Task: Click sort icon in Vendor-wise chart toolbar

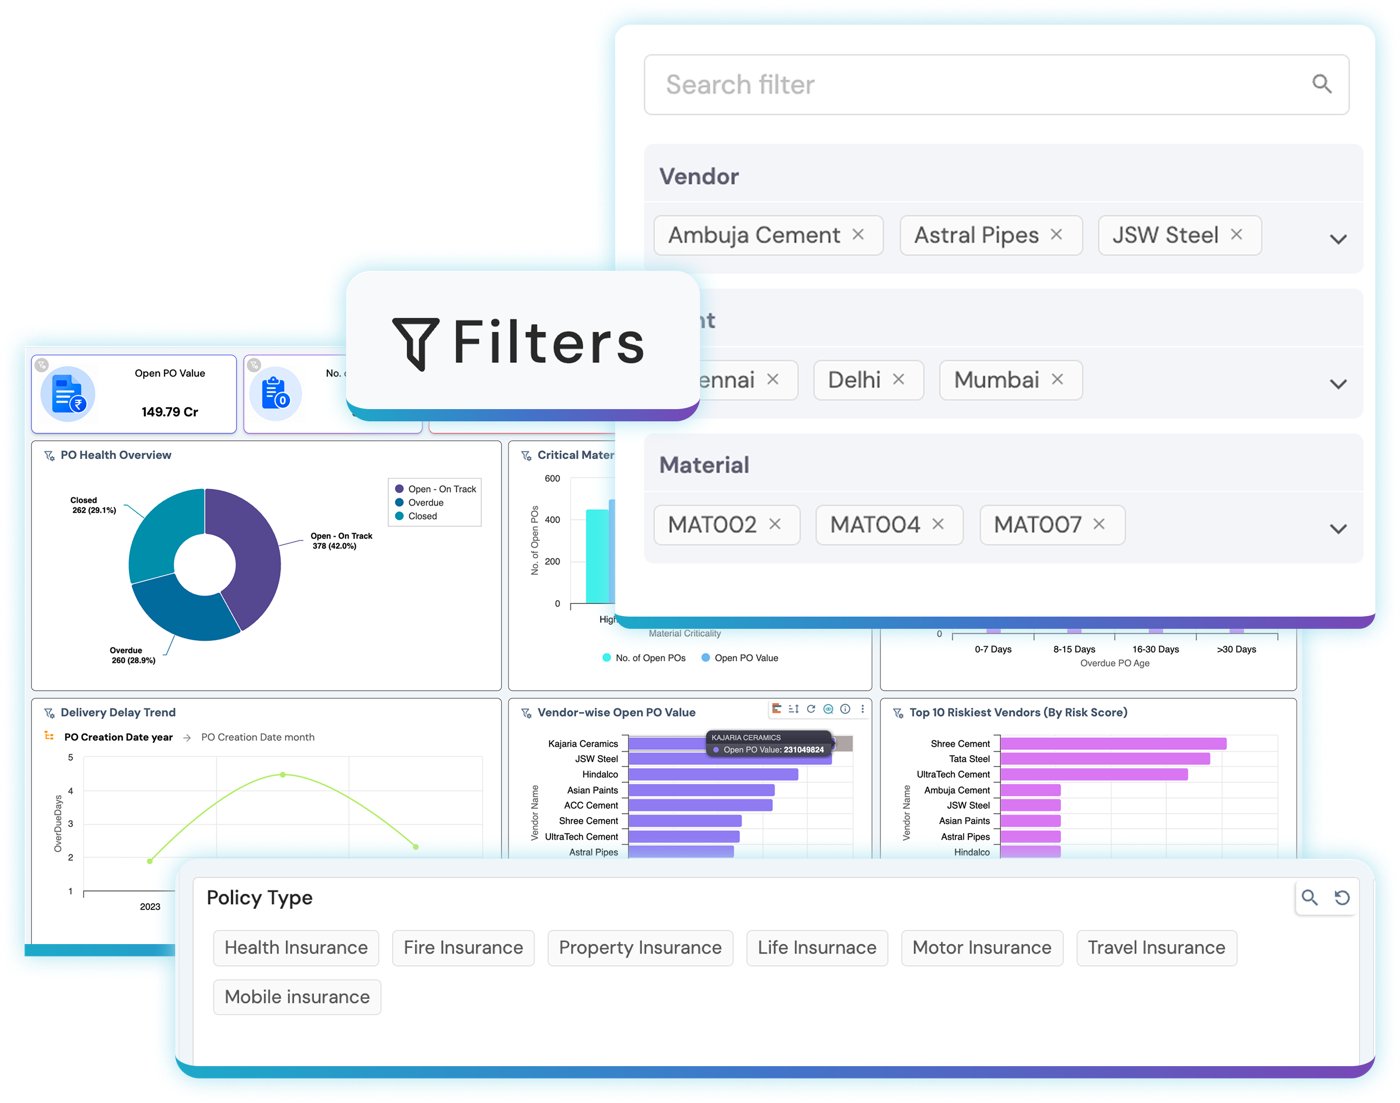Action: pyautogui.click(x=793, y=709)
